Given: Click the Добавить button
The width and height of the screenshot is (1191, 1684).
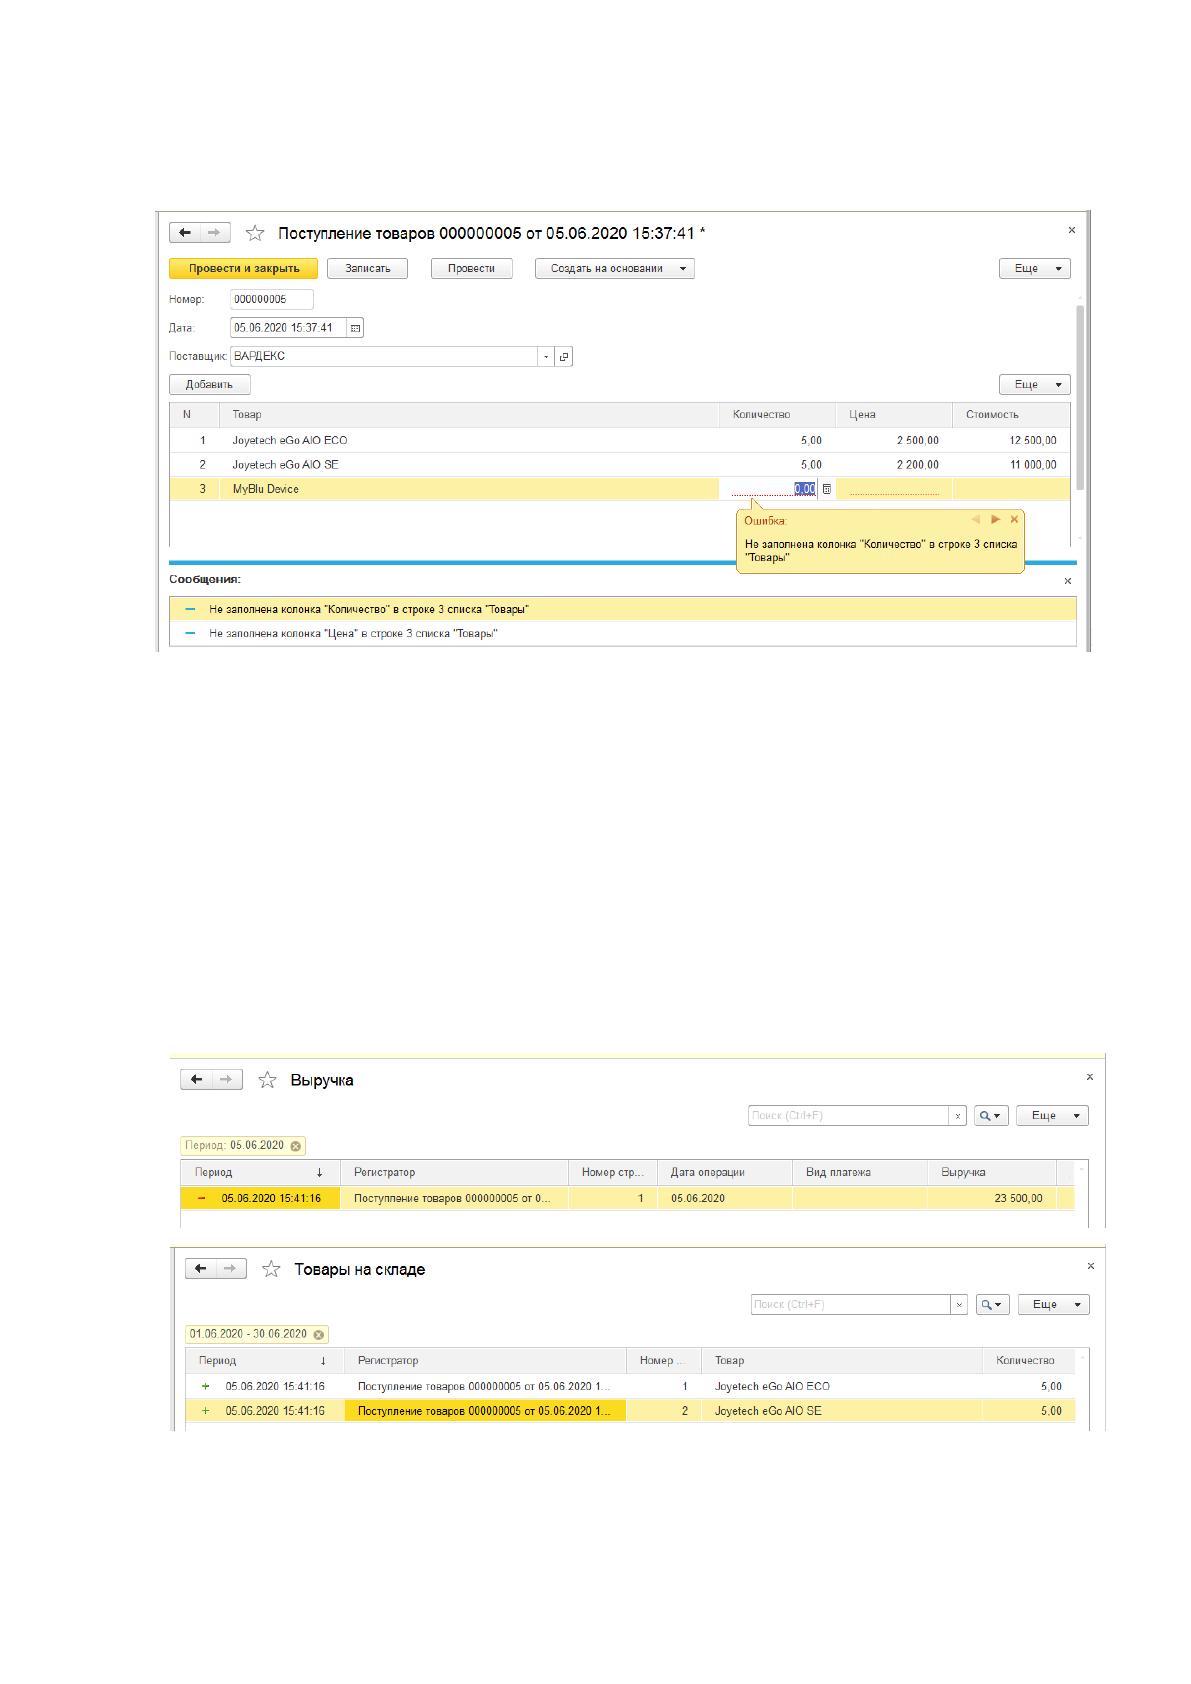Looking at the screenshot, I should pos(210,385).
